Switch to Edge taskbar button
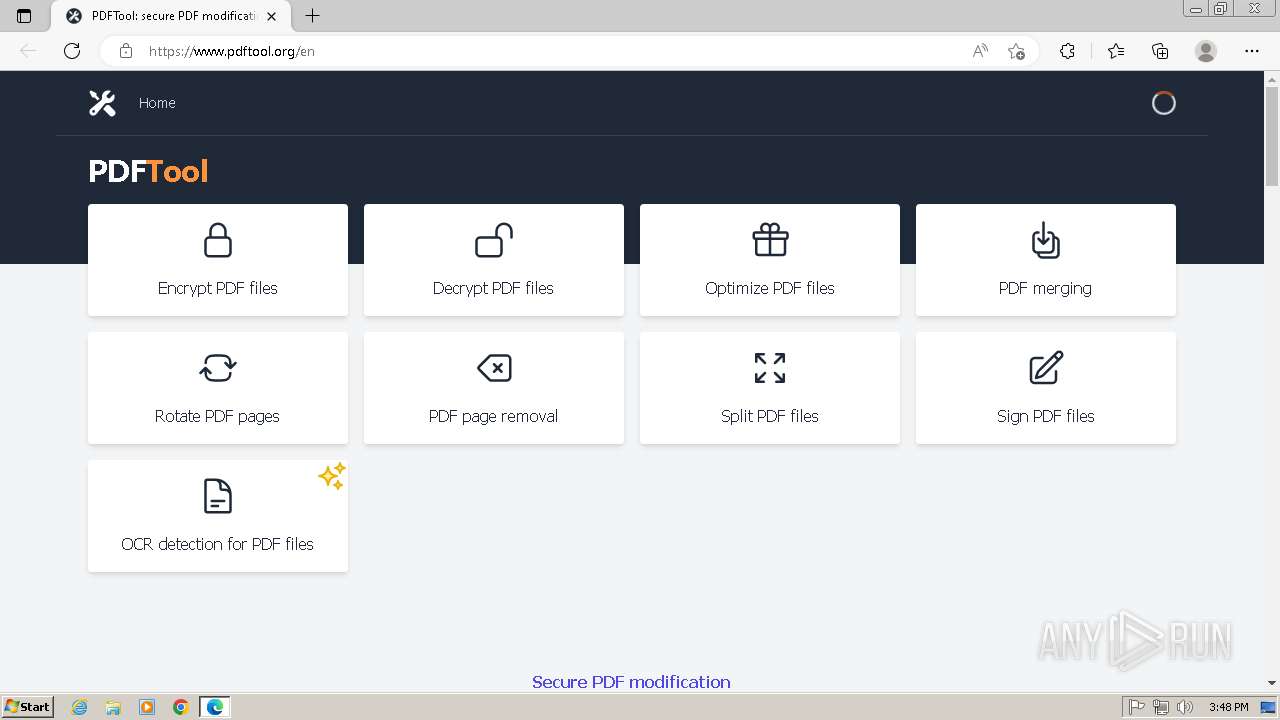 coord(215,707)
